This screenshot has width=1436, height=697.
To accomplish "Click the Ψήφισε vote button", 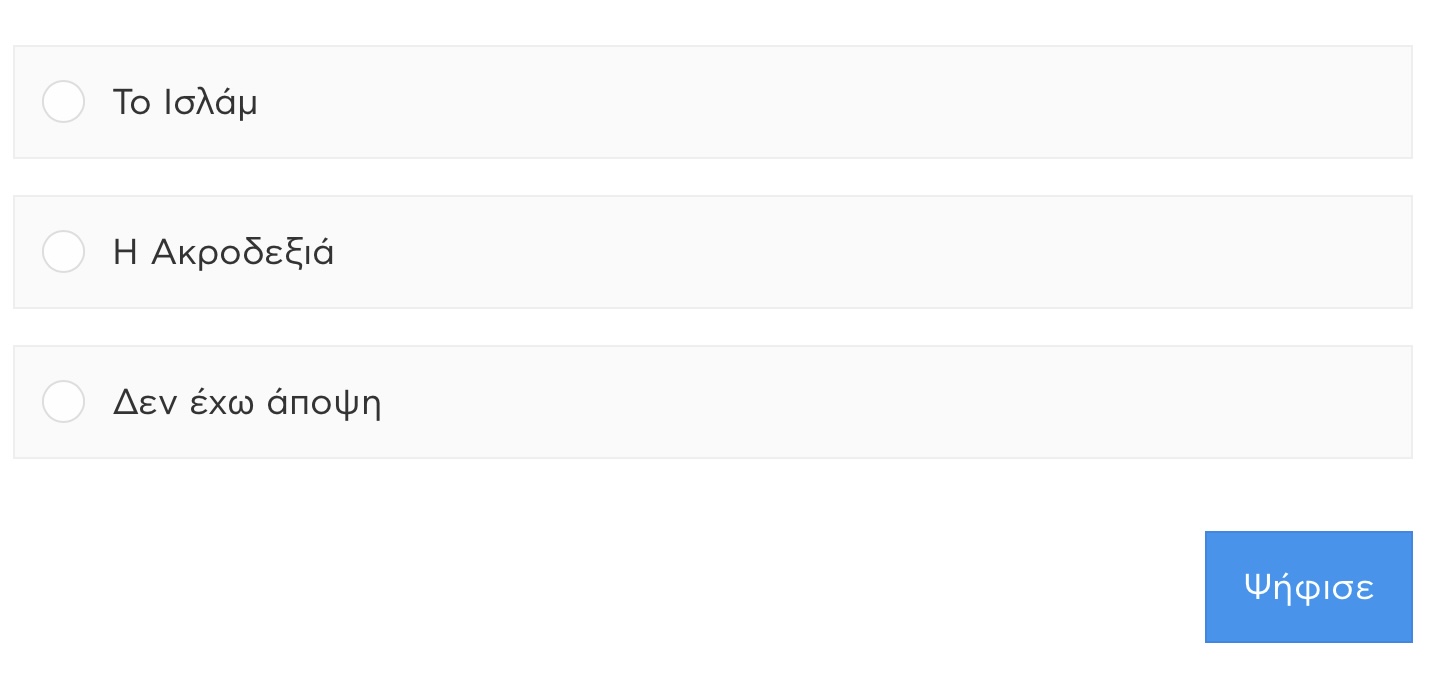I will click(1308, 587).
